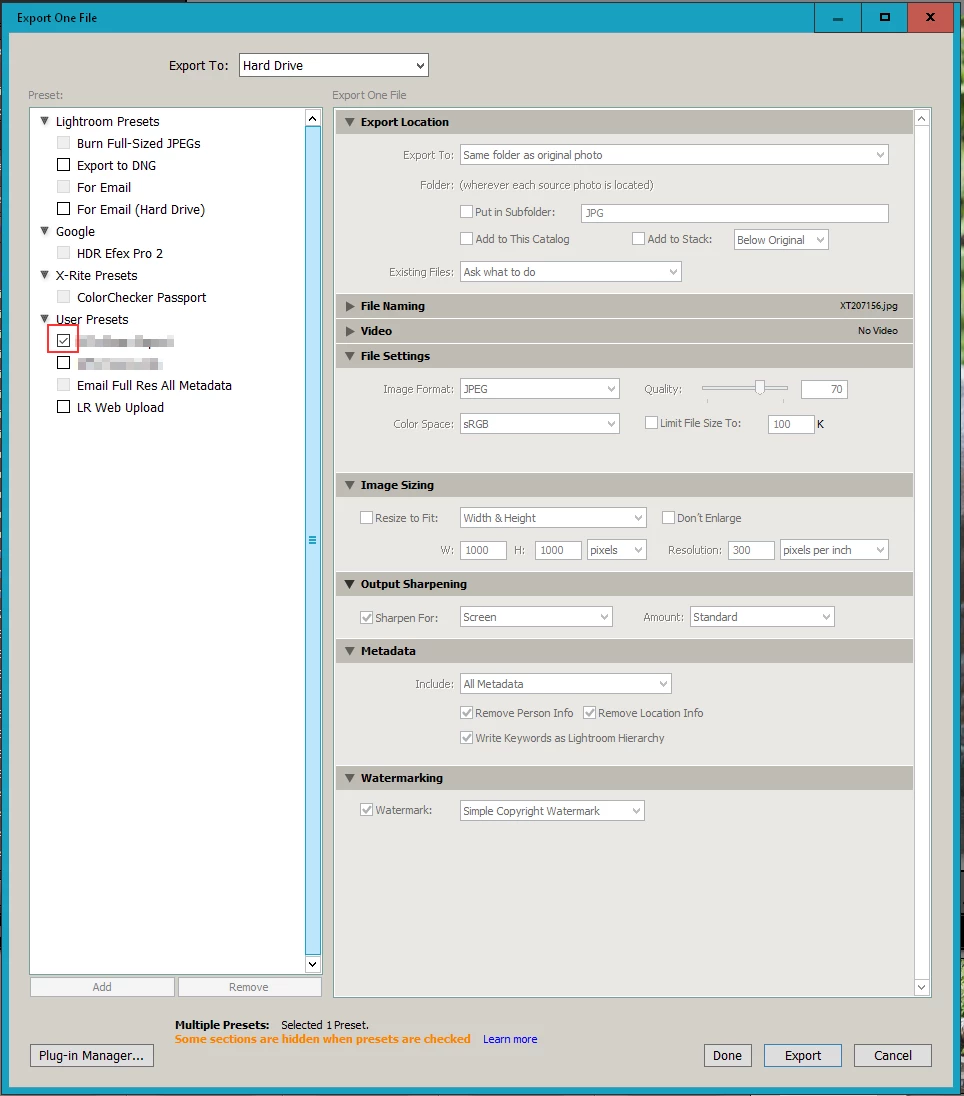This screenshot has height=1096, width=964.
Task: Click the Done button
Action: coord(728,1055)
